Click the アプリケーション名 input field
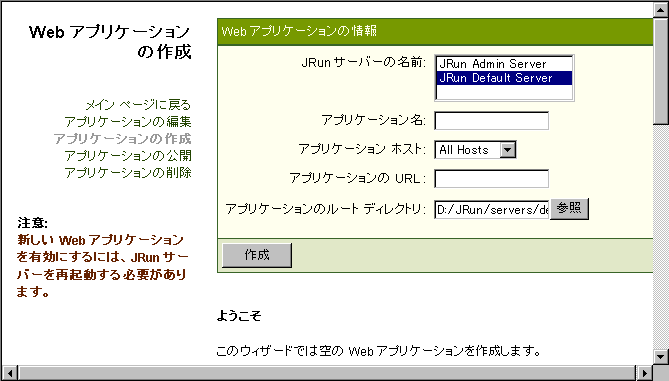Screen dimensions: 669x381 point(492,121)
